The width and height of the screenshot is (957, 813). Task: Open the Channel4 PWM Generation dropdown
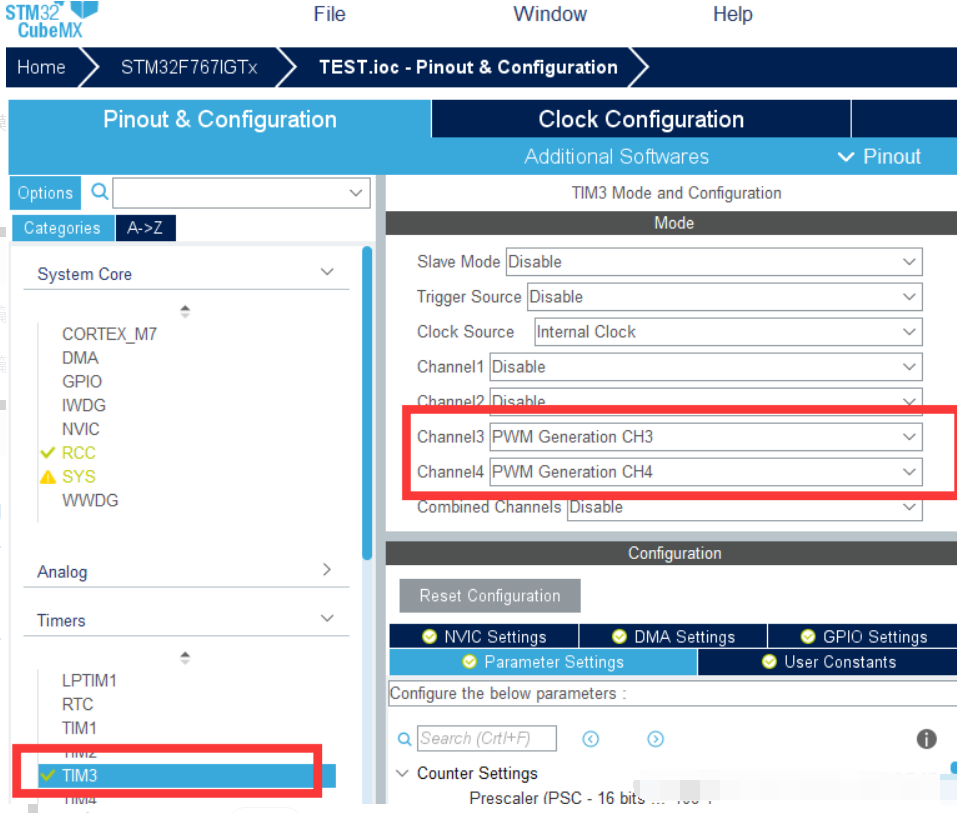[x=706, y=472]
